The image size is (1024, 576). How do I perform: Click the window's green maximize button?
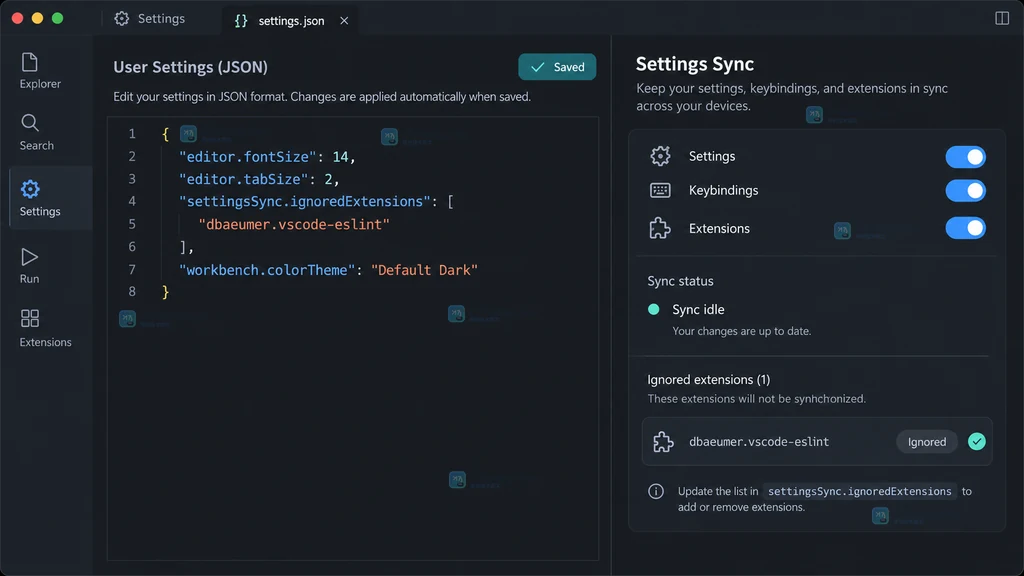57,18
